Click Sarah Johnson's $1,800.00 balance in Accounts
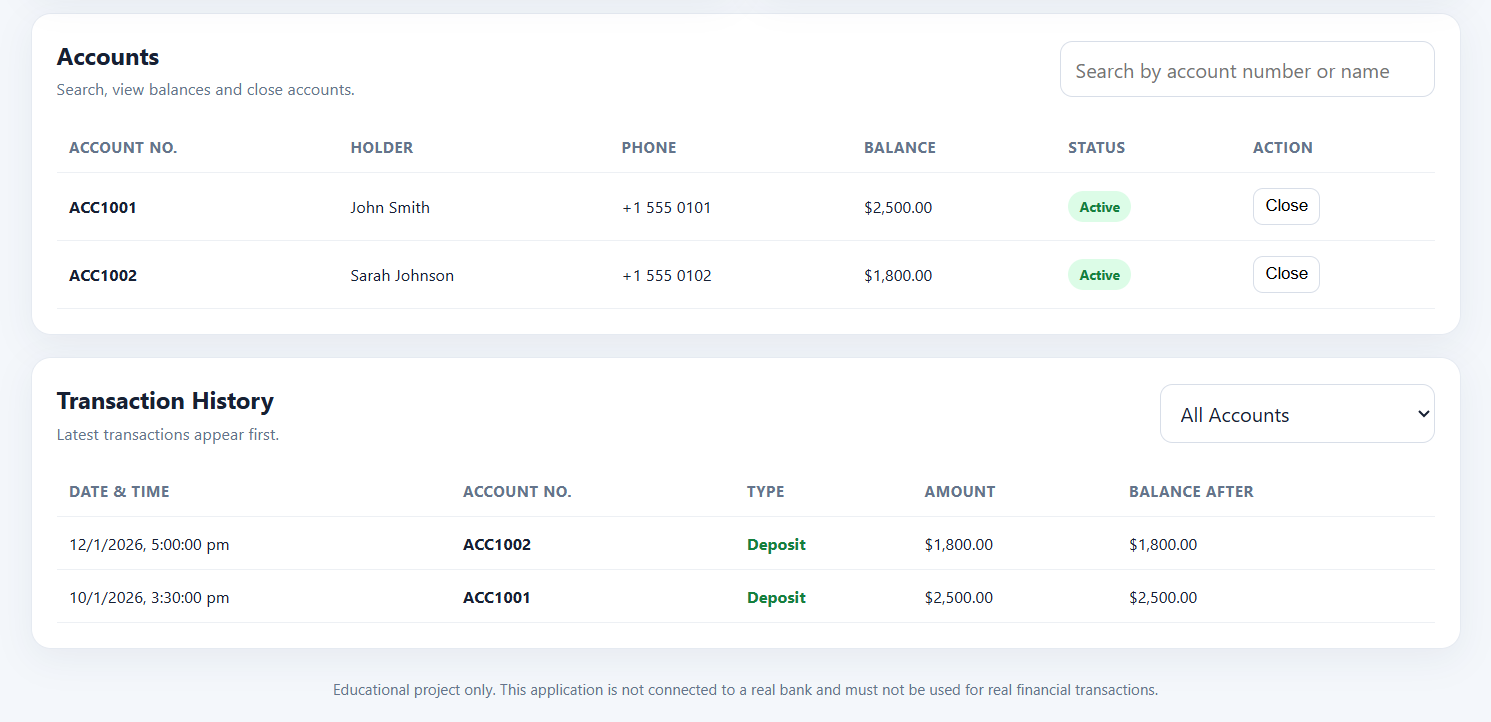 (898, 276)
